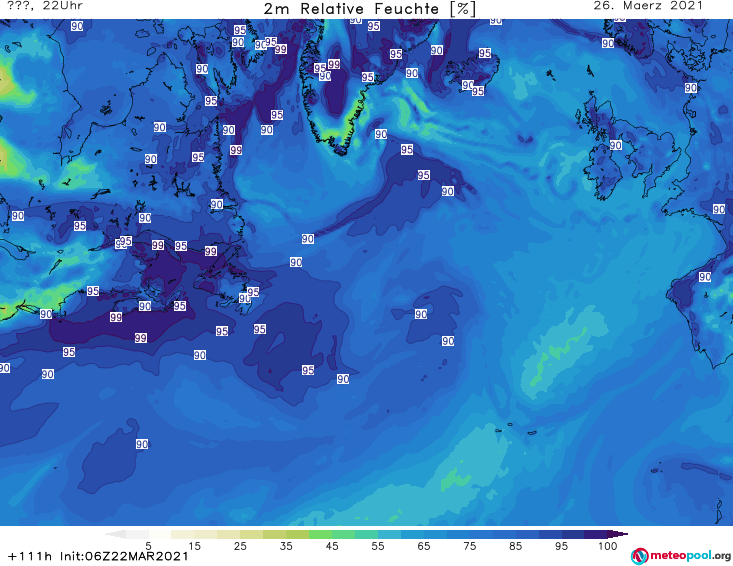Click the Azores islands outline on the map
This screenshot has width=733, height=566.
pos(517,429)
